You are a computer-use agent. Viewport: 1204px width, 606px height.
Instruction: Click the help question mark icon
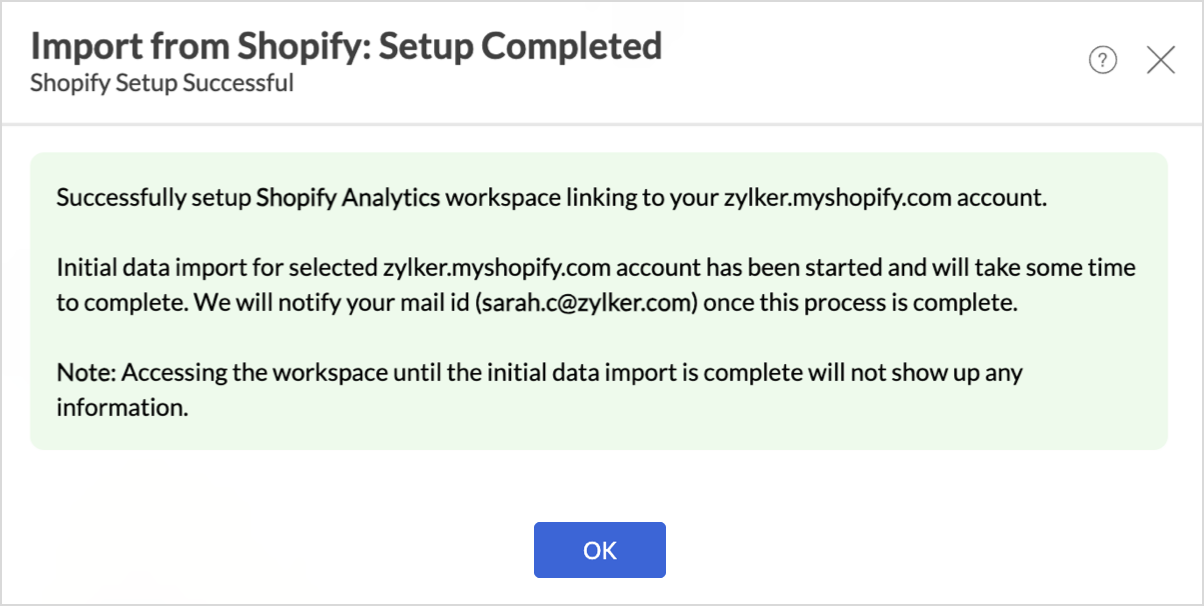(x=1102, y=61)
